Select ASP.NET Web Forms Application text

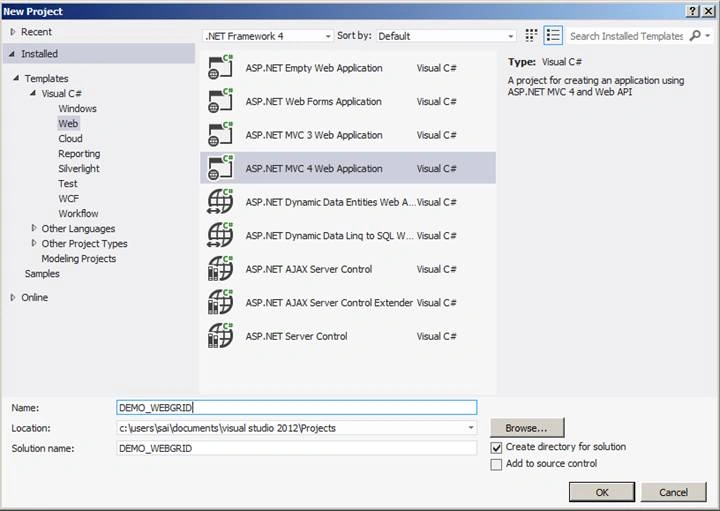313,101
